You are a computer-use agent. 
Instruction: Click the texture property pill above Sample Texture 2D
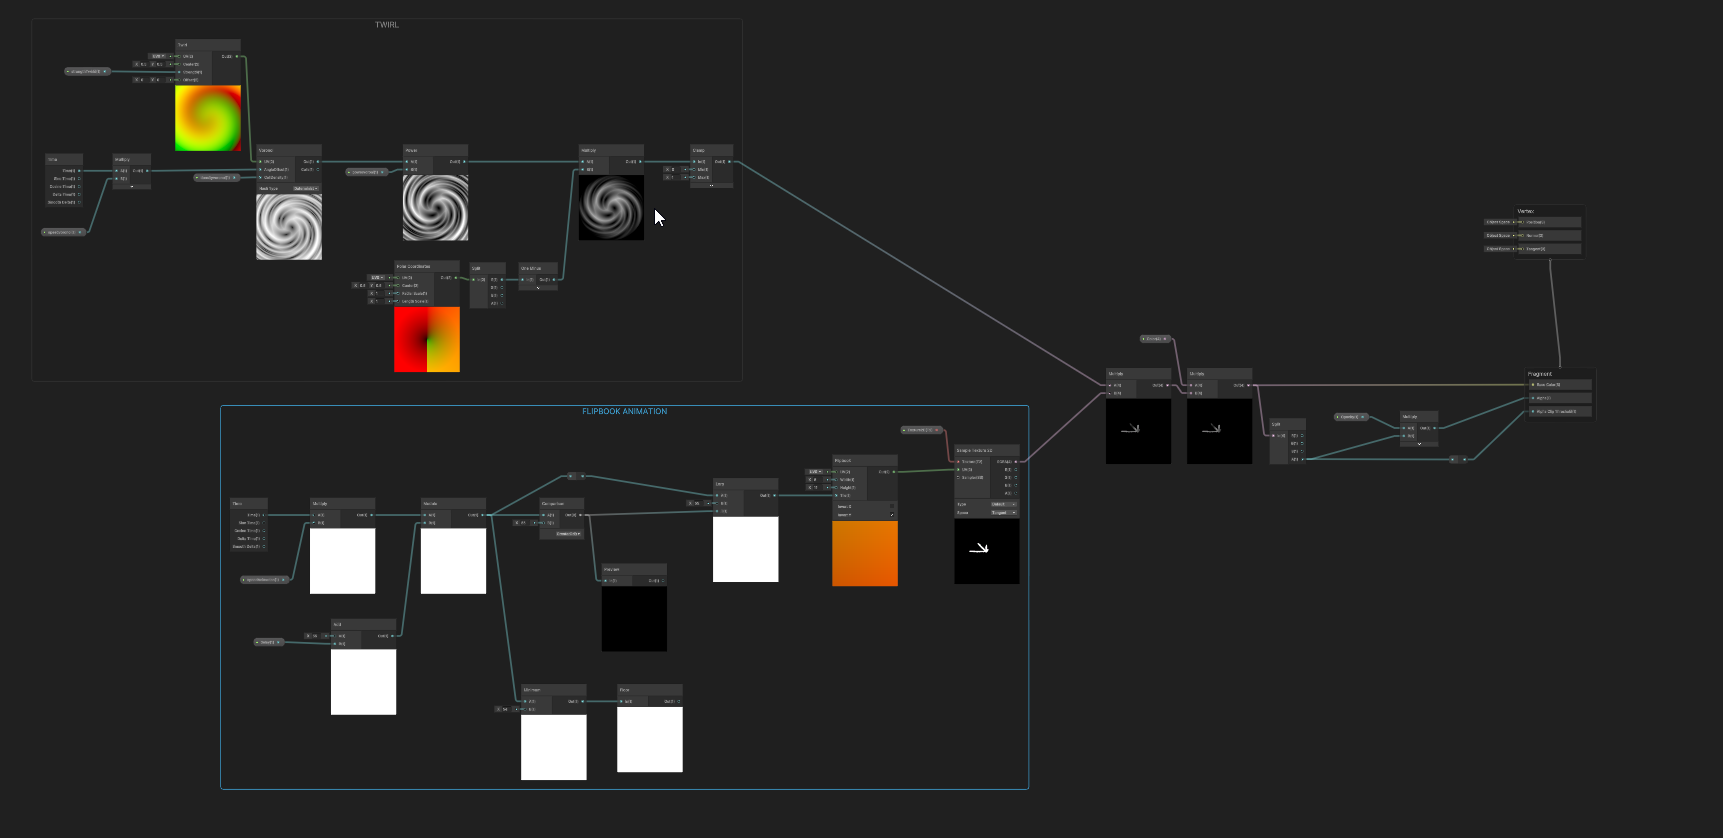click(x=922, y=430)
